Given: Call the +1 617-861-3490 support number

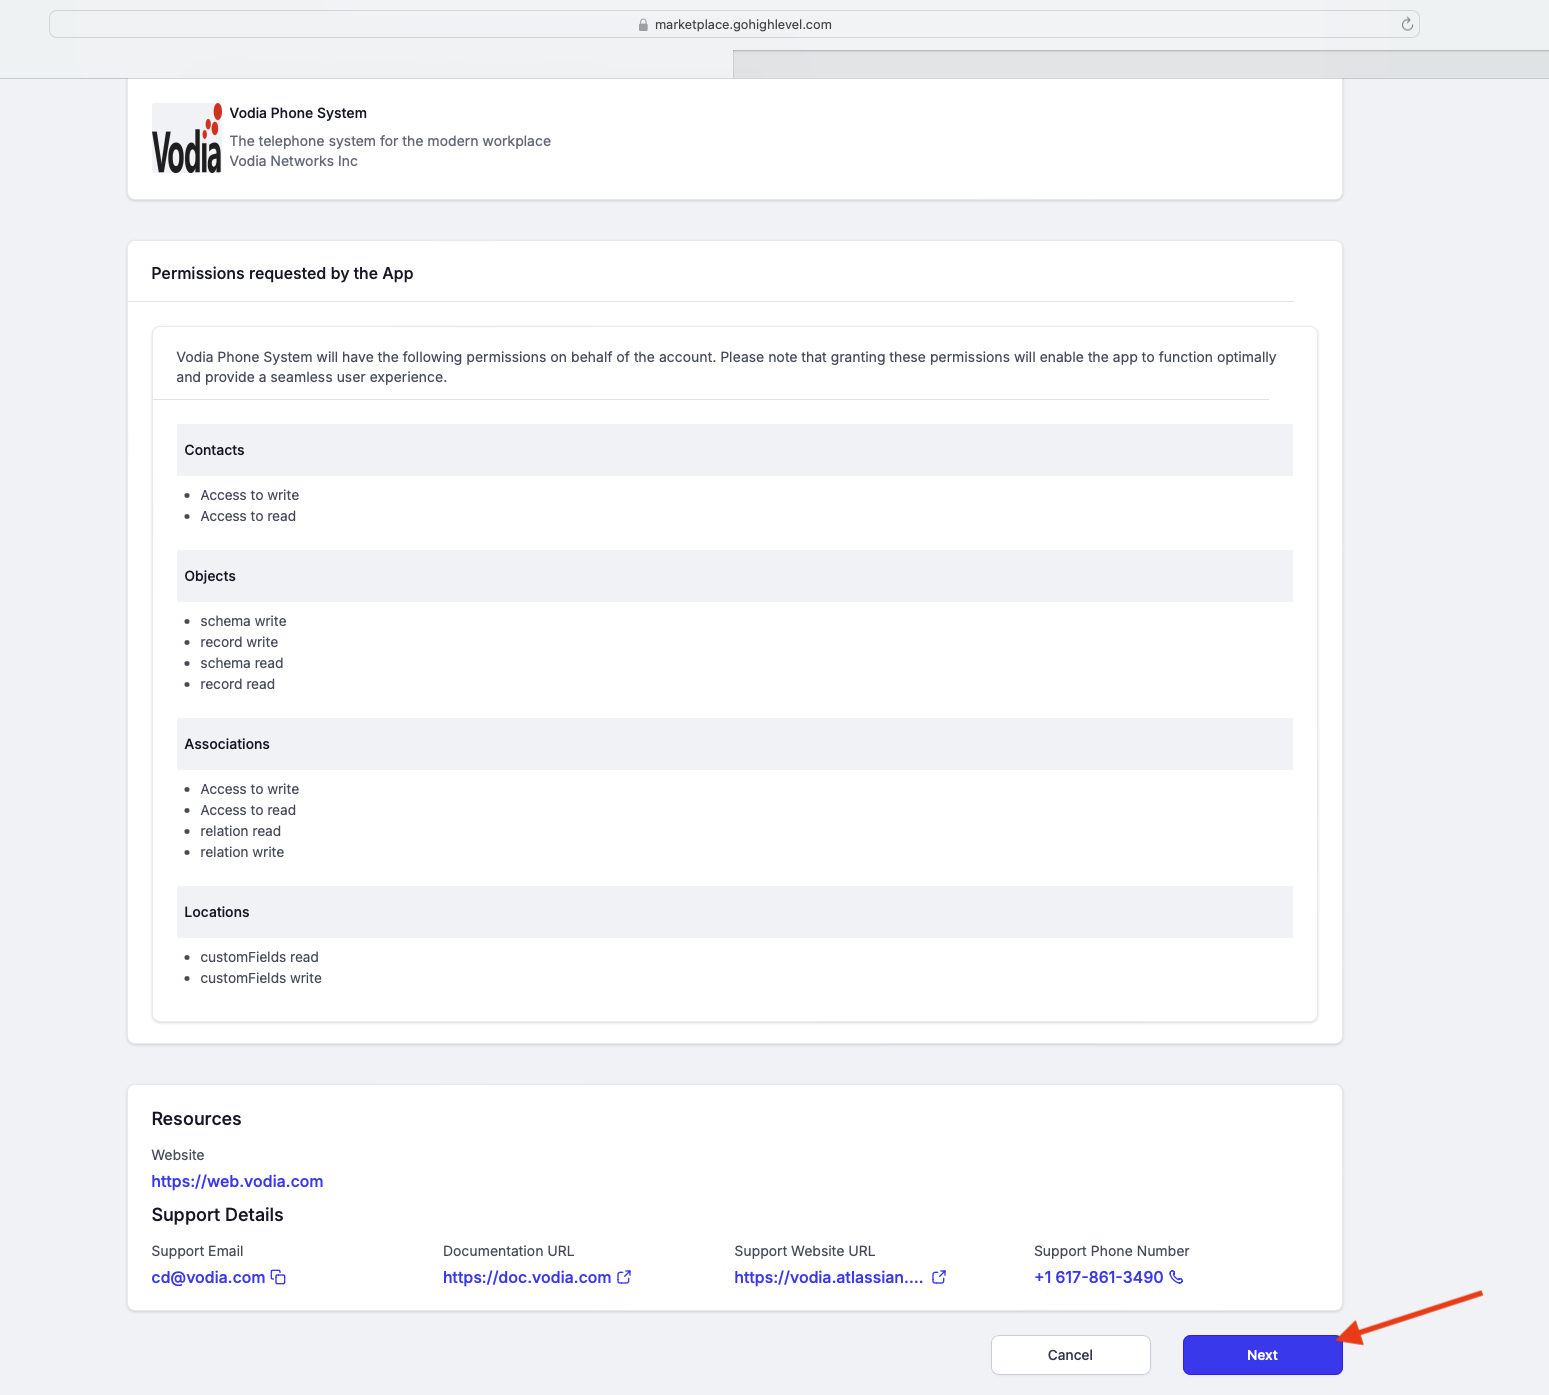Looking at the screenshot, I should 1099,1277.
